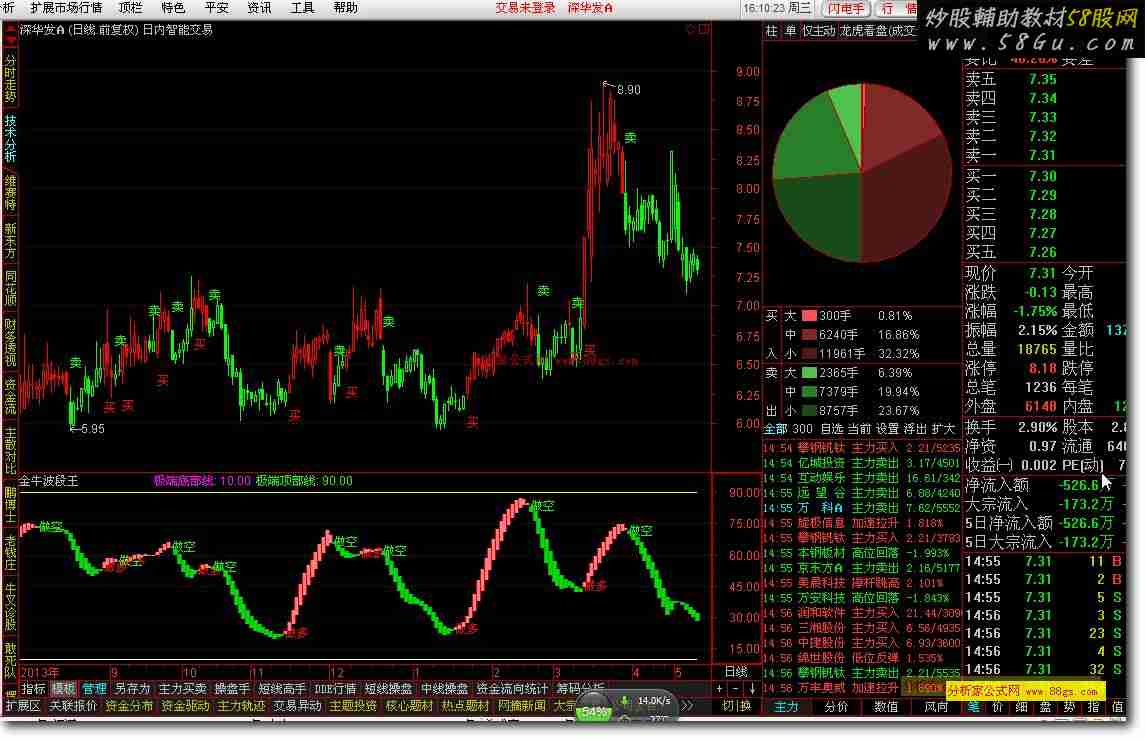The width and height of the screenshot is (1145, 739).
Task: Switch to the DDE行情 template
Action: coord(335,689)
